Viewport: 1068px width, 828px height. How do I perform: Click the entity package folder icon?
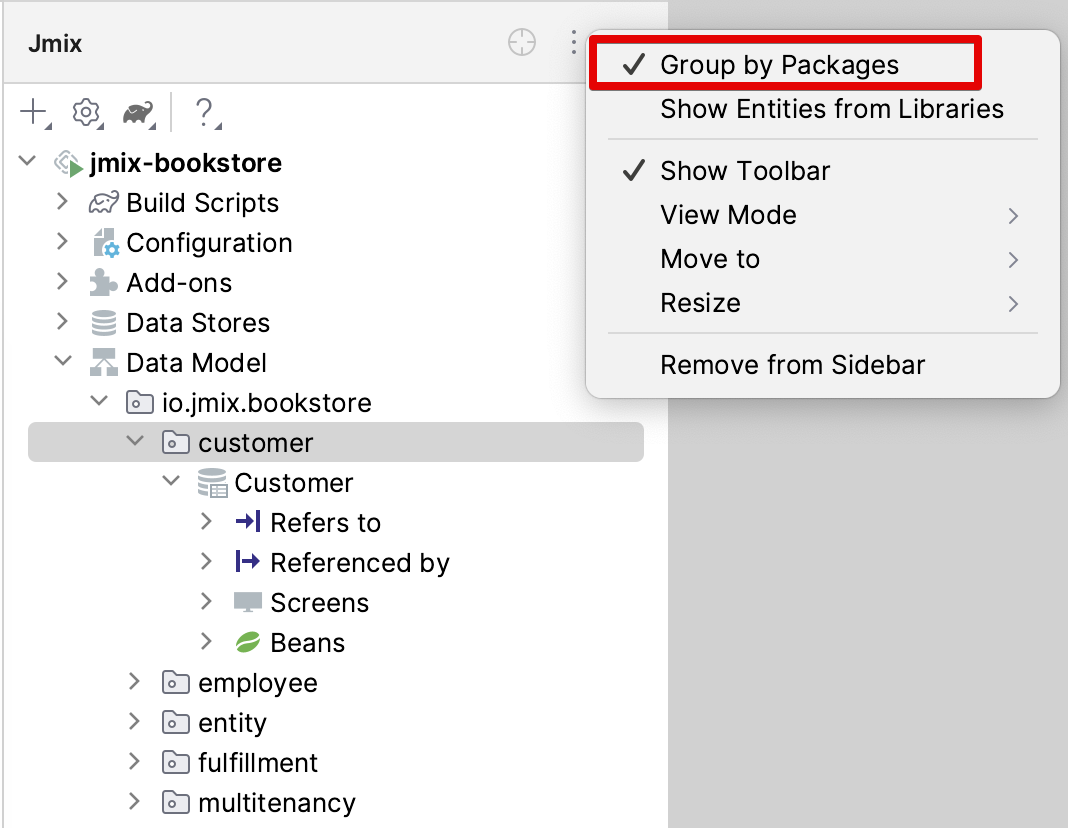click(x=176, y=722)
